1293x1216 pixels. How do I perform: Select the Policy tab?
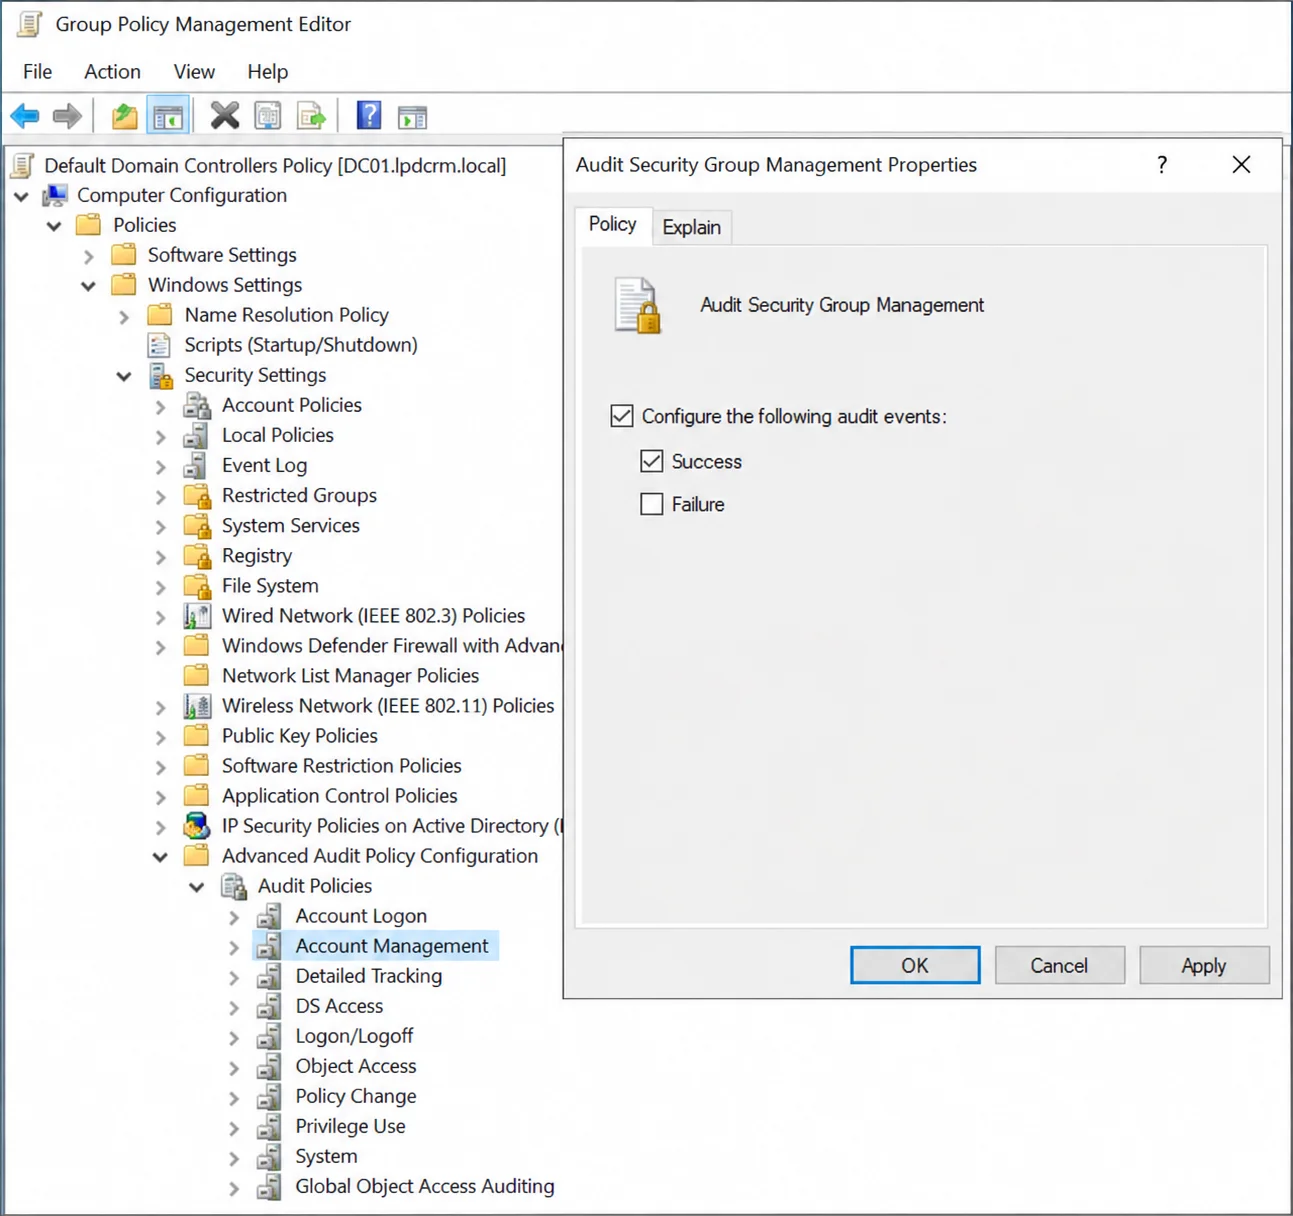[x=613, y=224]
